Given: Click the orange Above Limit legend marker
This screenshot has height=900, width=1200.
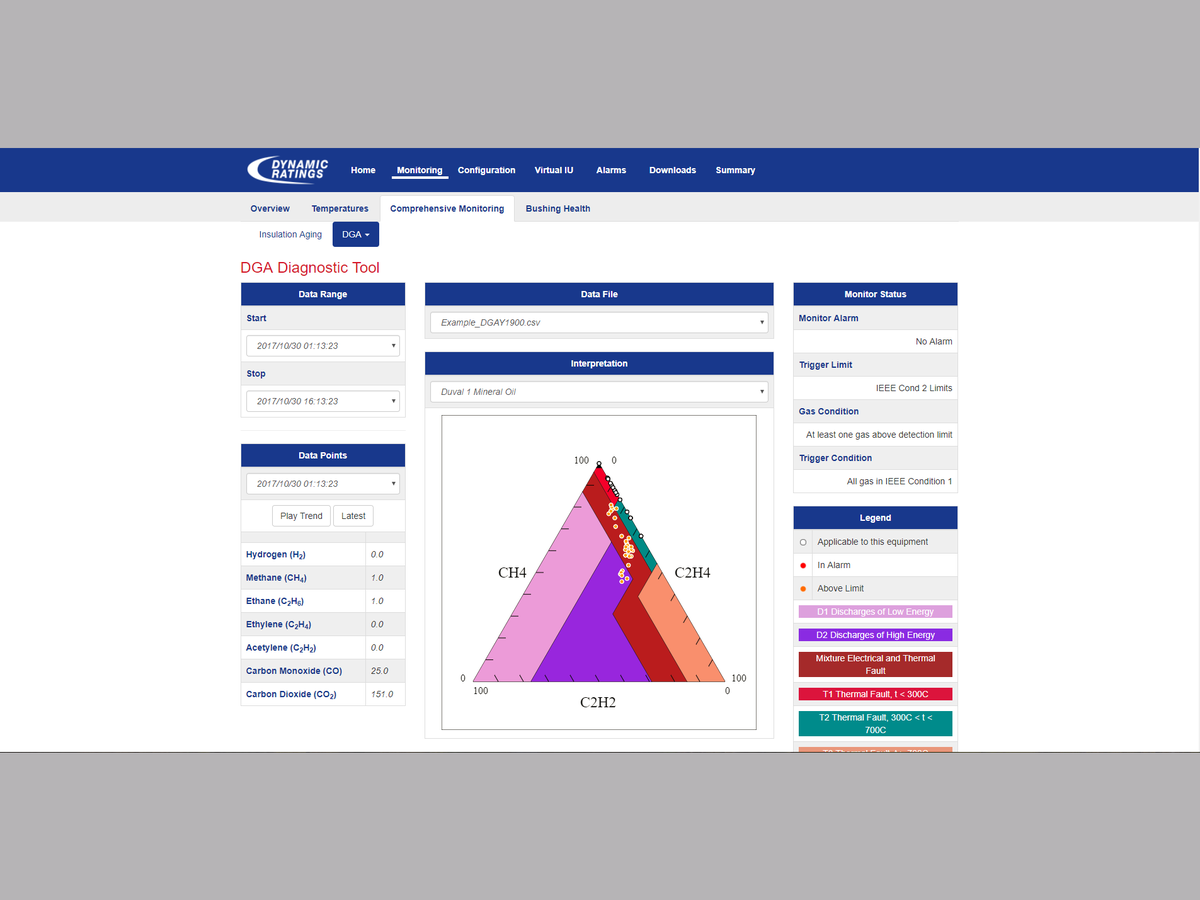Looking at the screenshot, I should tap(803, 588).
